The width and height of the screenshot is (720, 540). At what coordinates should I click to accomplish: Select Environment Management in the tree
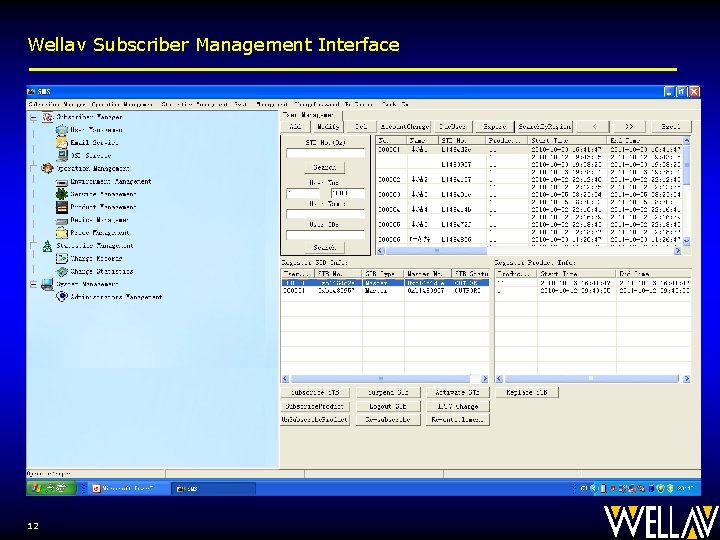tap(111, 181)
